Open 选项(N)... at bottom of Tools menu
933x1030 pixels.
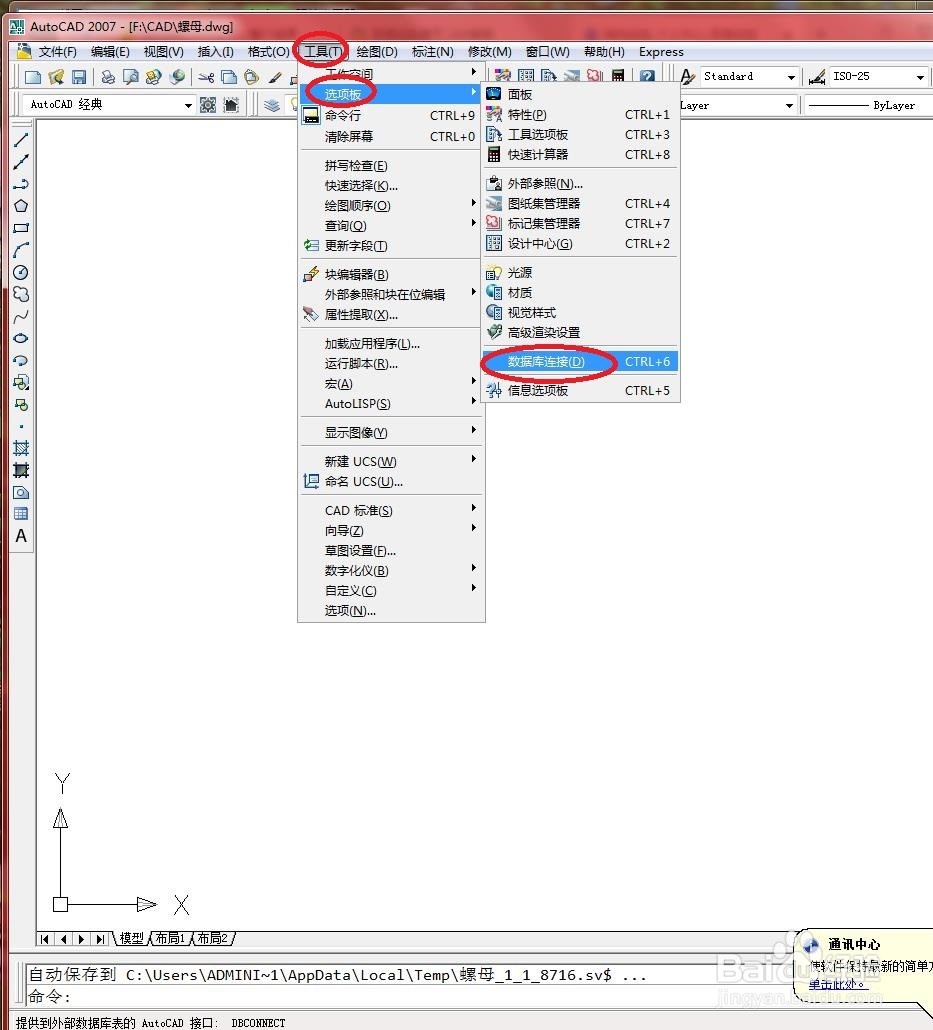click(392, 610)
